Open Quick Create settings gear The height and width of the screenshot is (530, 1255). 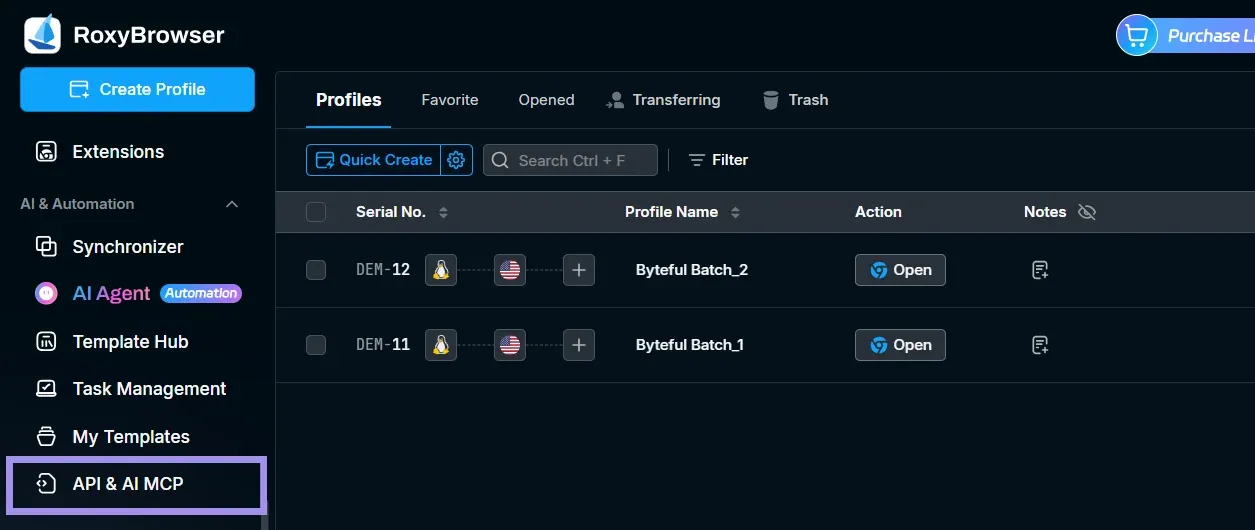tap(457, 160)
